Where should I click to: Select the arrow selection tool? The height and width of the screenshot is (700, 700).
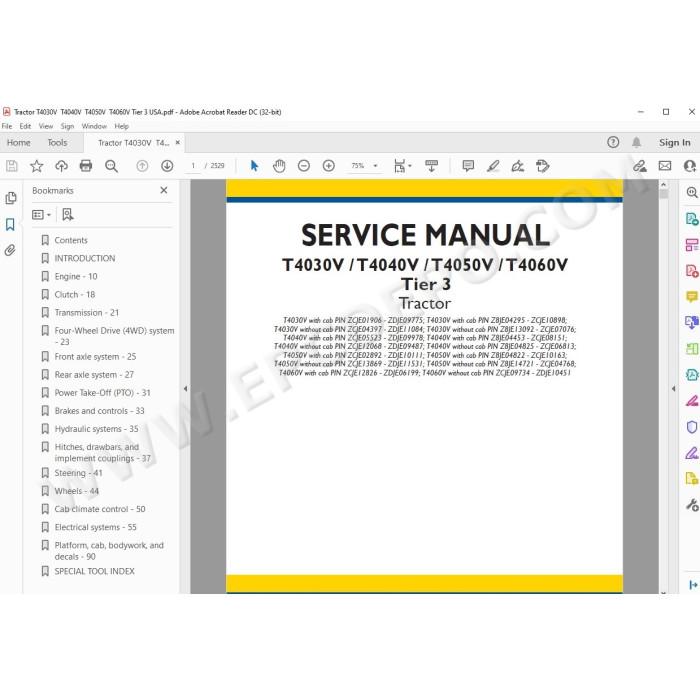(x=254, y=166)
